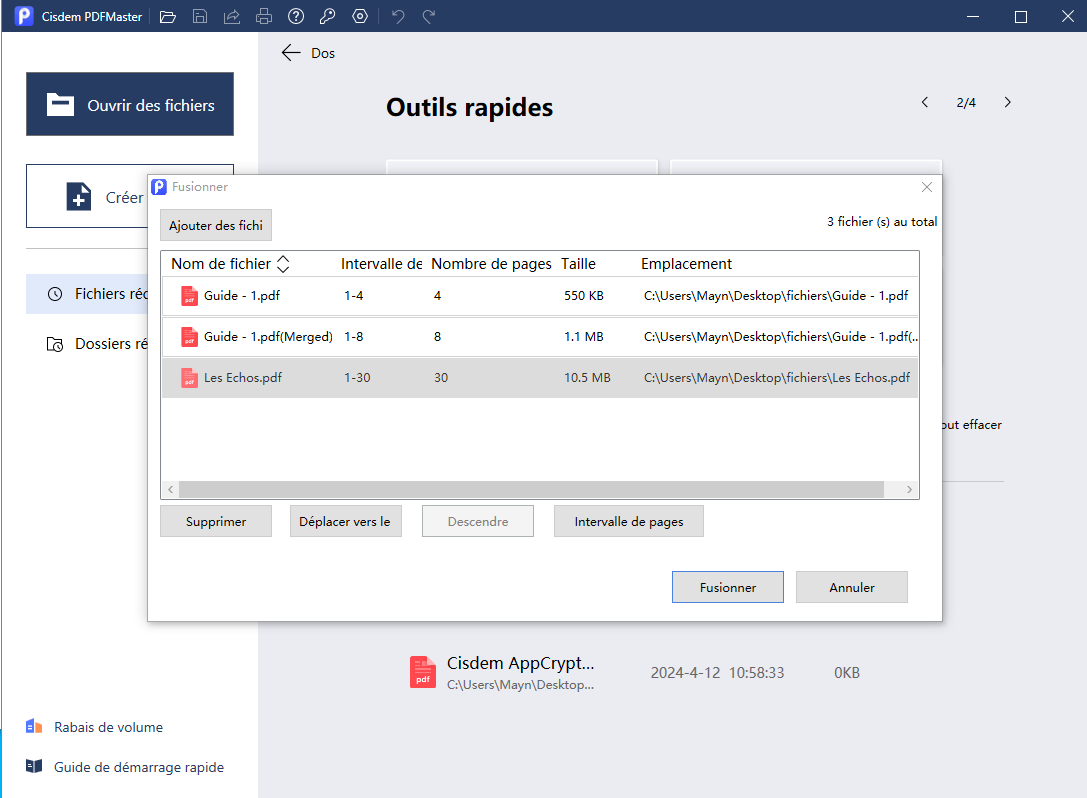Click the 1-30 page range cell
Image resolution: width=1087 pixels, height=798 pixels.
[x=357, y=377]
